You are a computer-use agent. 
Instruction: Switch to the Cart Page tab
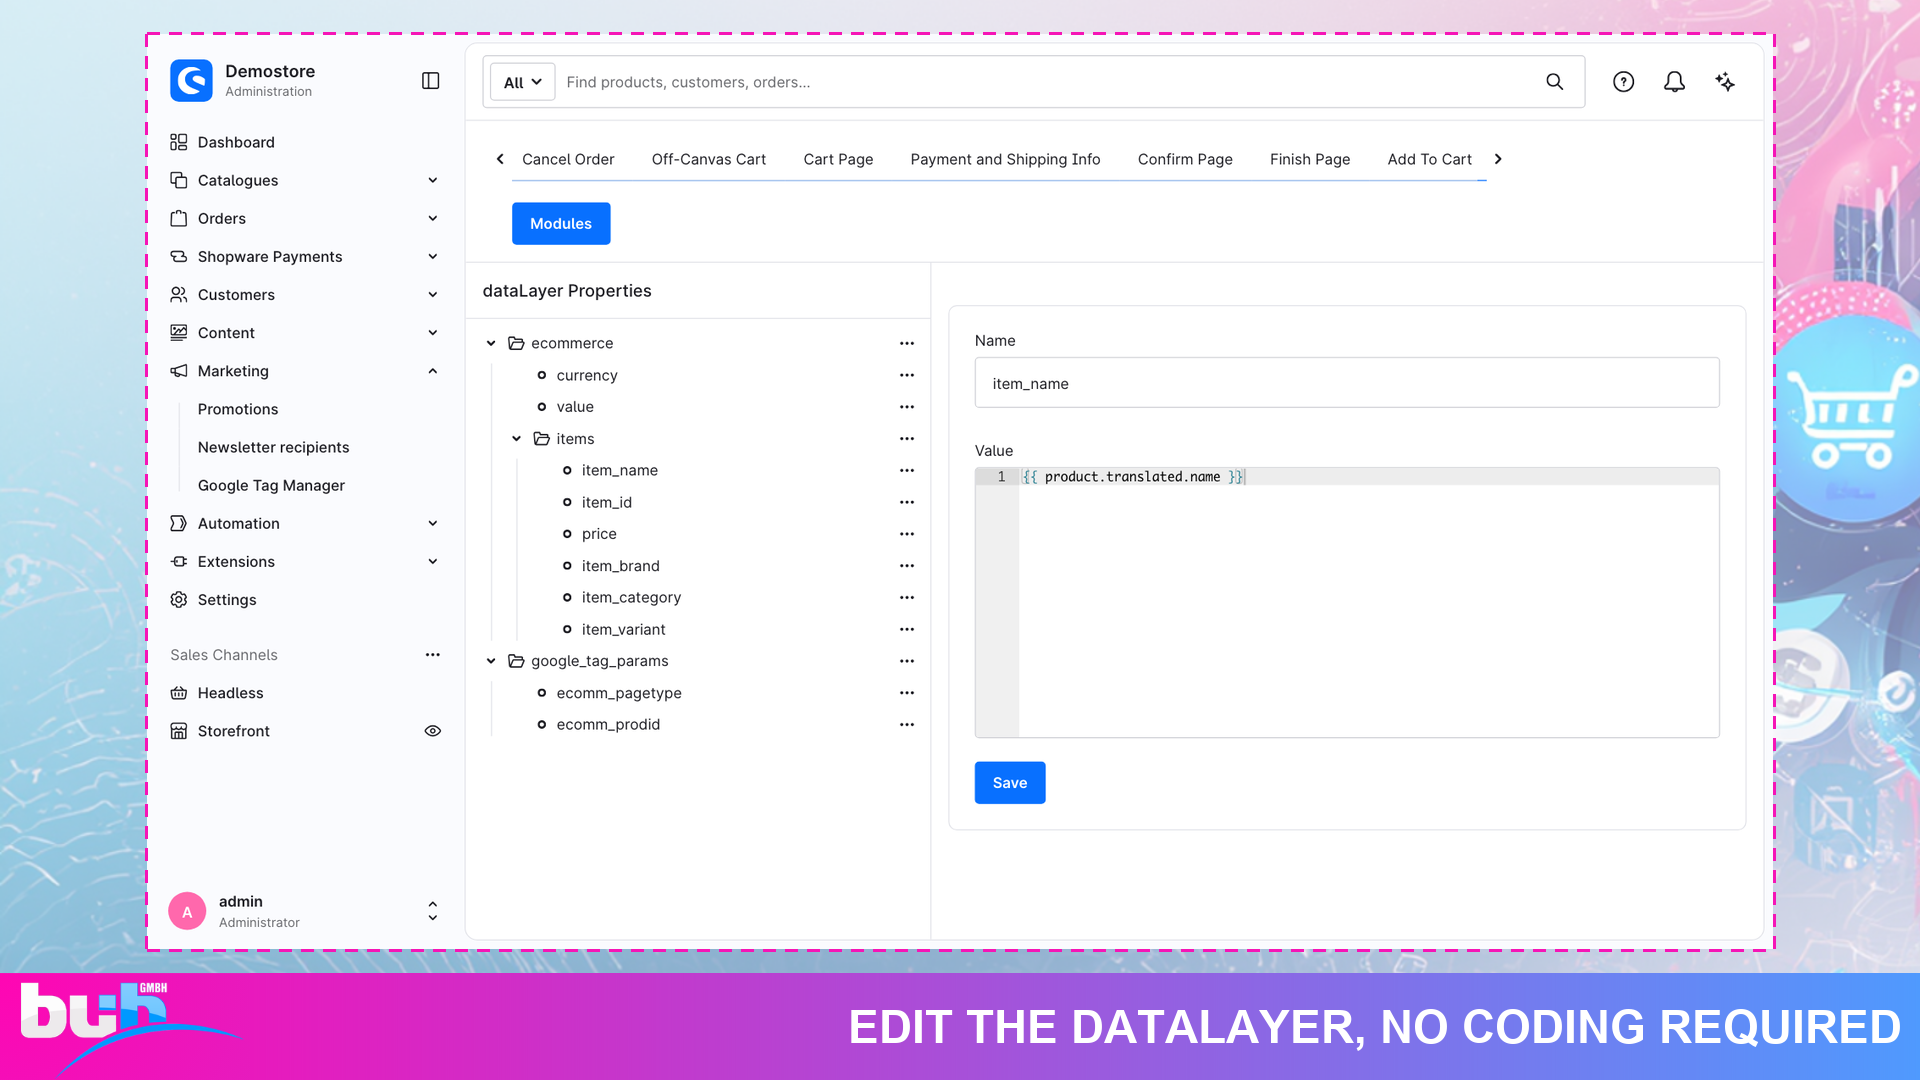point(838,159)
